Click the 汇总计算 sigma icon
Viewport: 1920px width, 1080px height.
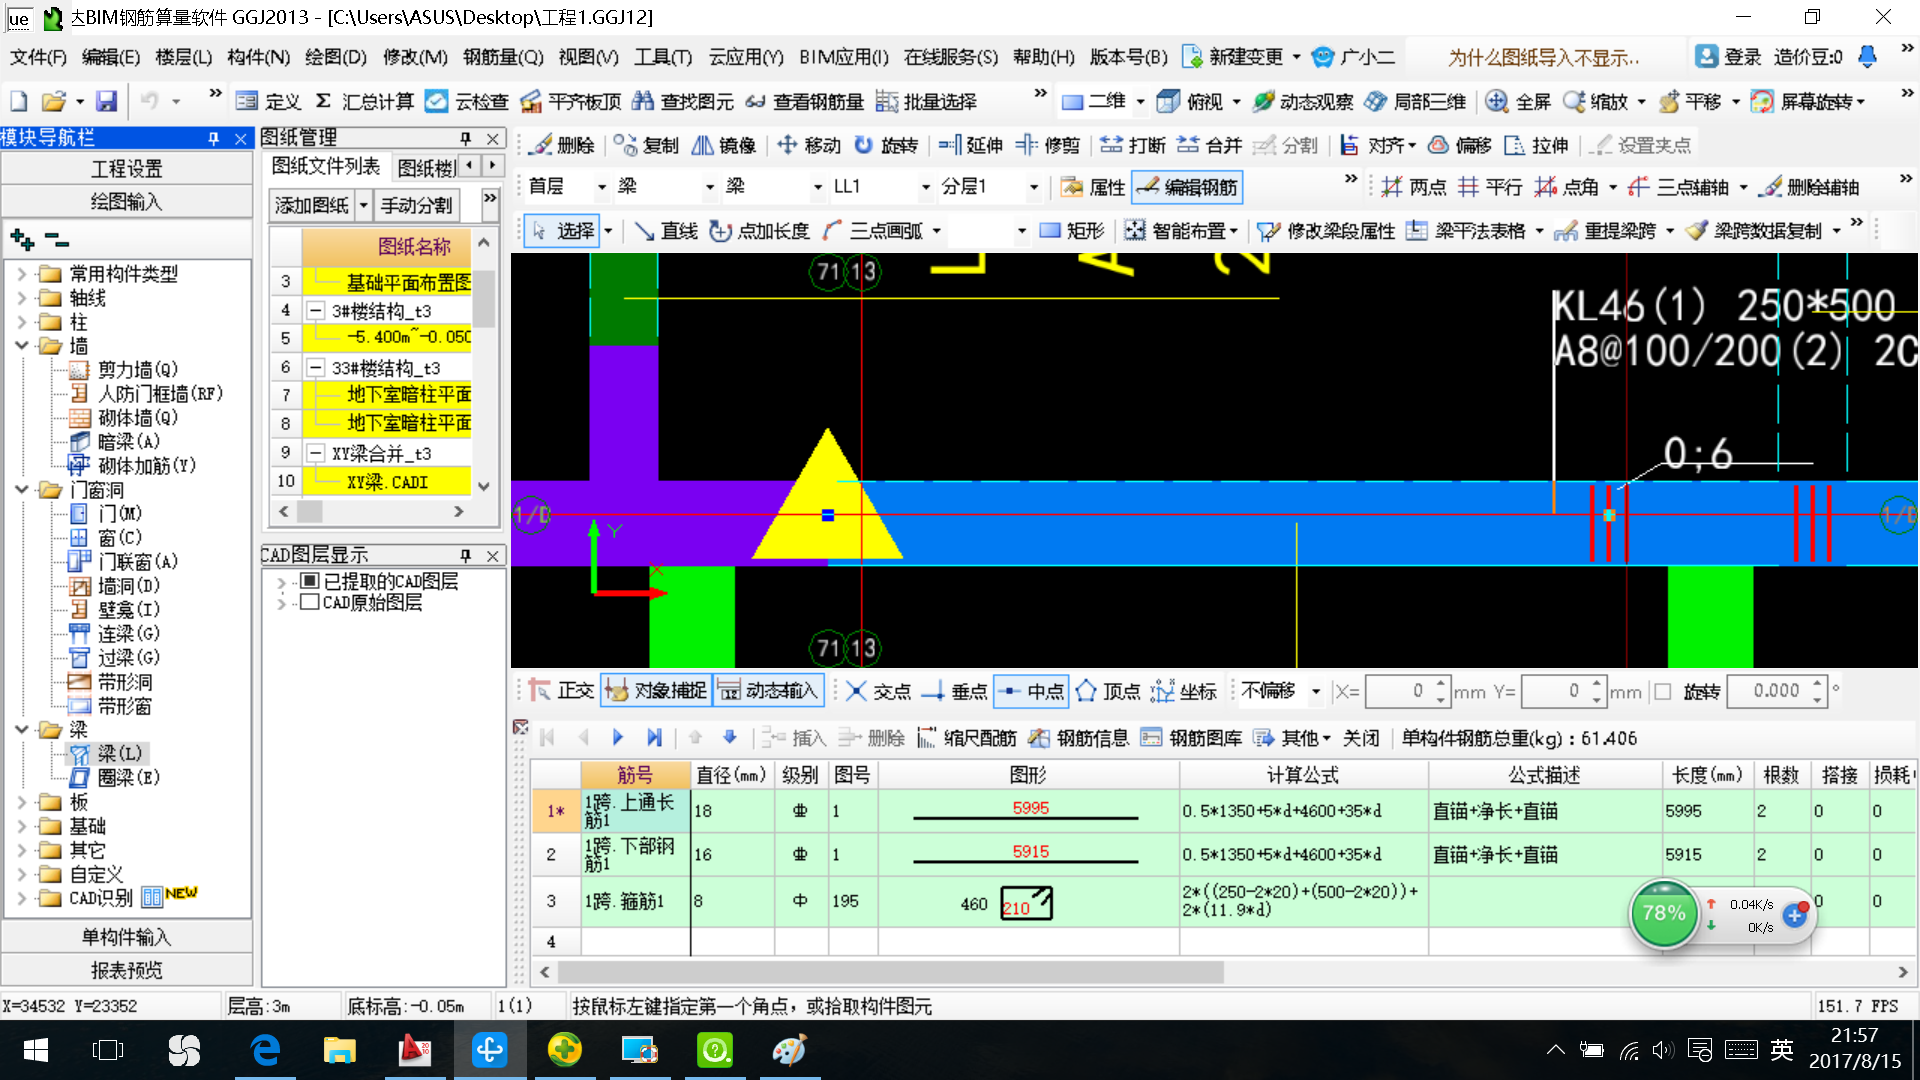tap(323, 101)
